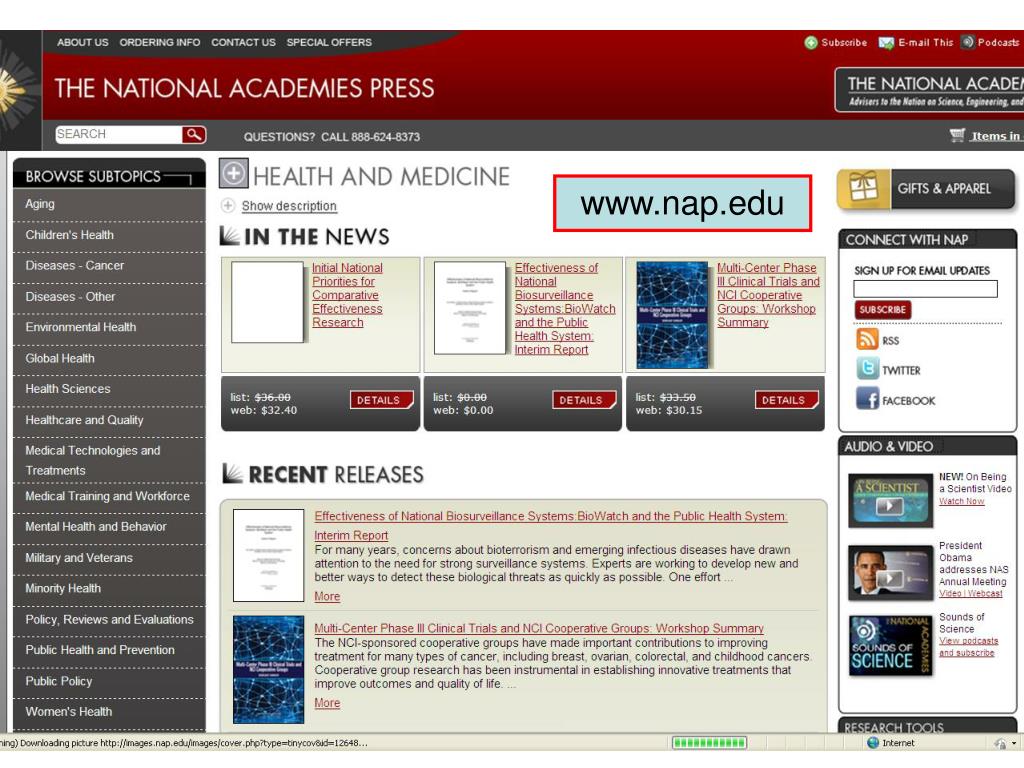
Task: Open the Ordering Info menu item
Action: click(159, 42)
